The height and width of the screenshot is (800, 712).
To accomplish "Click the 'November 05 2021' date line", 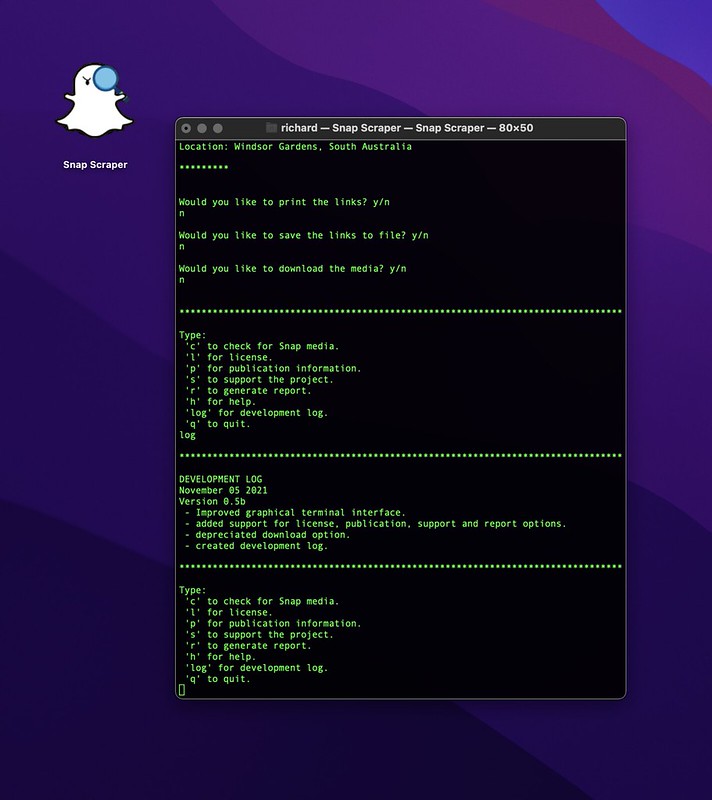I will 223,490.
